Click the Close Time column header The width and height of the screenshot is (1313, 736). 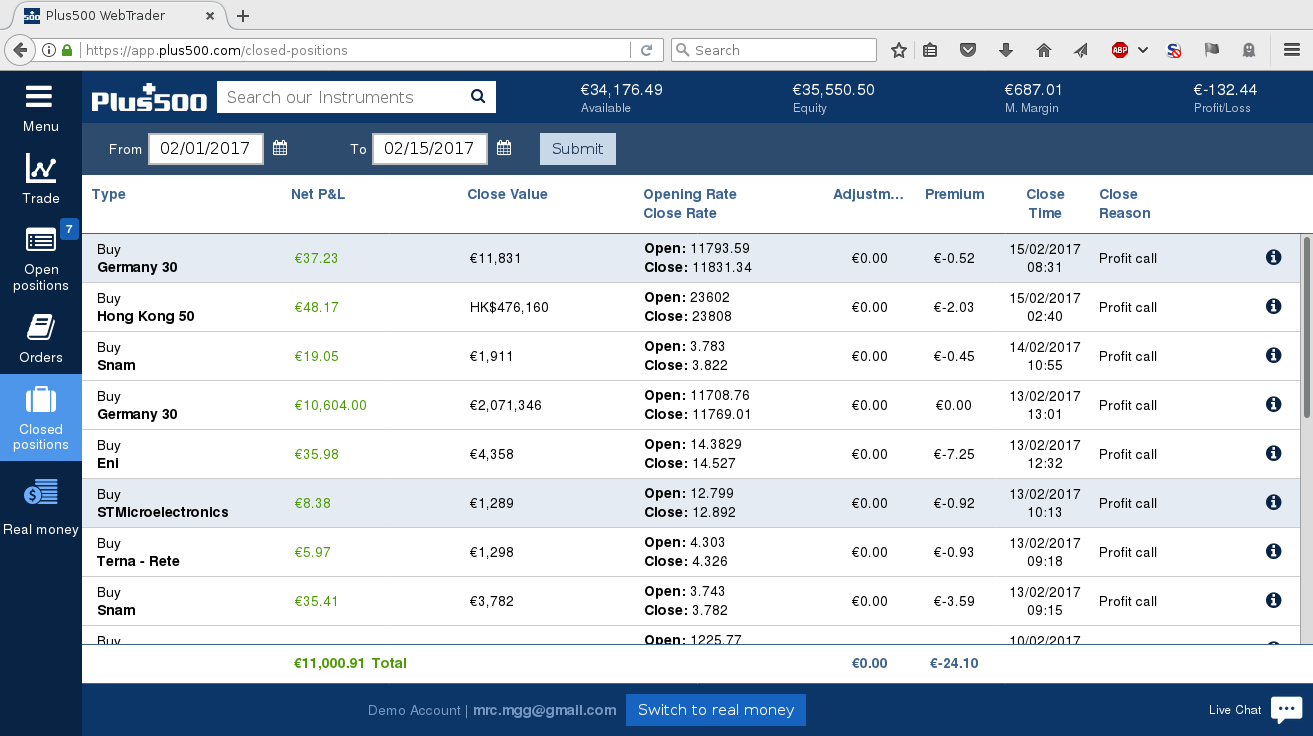[x=1045, y=203]
